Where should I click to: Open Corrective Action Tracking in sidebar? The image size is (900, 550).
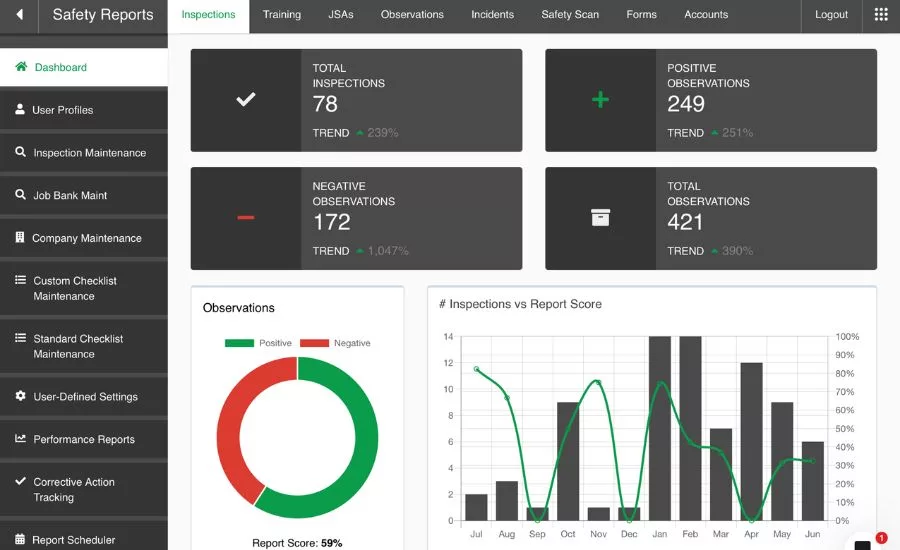[73, 489]
